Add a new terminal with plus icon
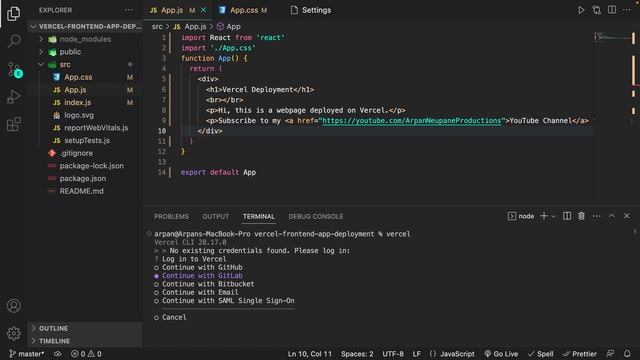 544,216
